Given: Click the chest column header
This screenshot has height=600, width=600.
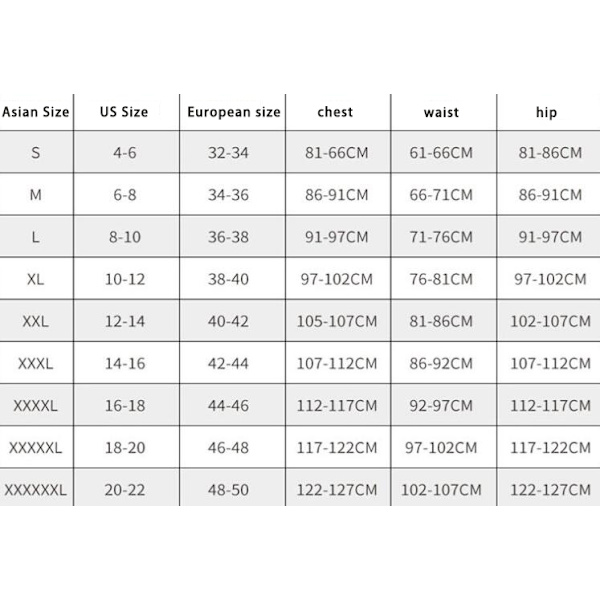Looking at the screenshot, I should [335, 112].
